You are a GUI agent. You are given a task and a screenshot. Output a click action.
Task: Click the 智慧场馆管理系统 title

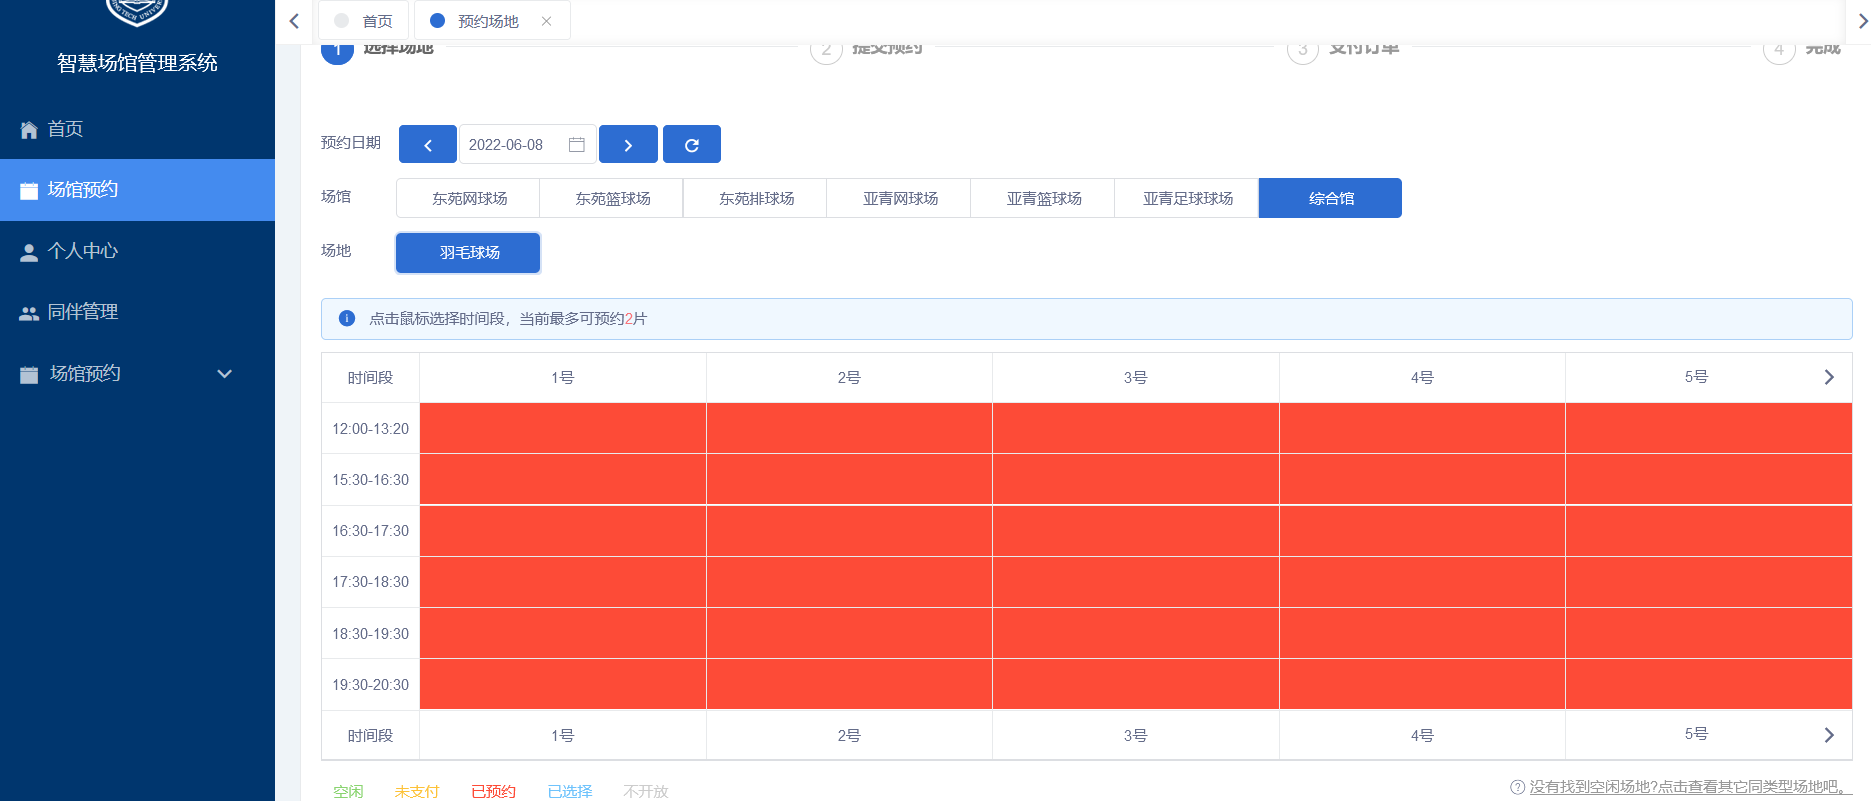pyautogui.click(x=137, y=63)
